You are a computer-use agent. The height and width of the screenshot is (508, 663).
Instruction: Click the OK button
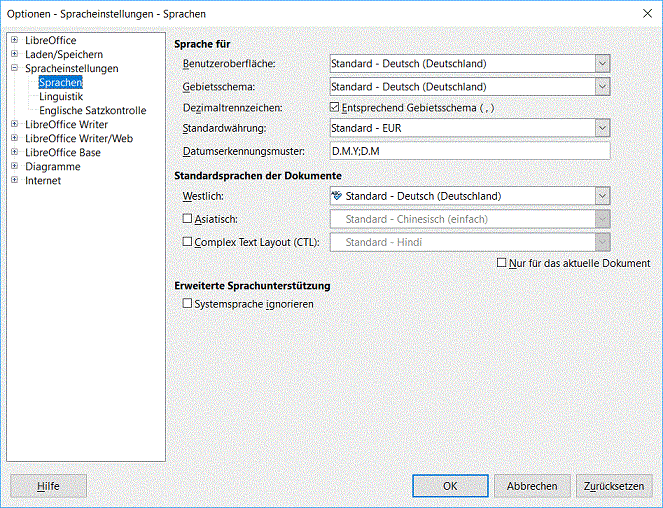click(x=450, y=486)
